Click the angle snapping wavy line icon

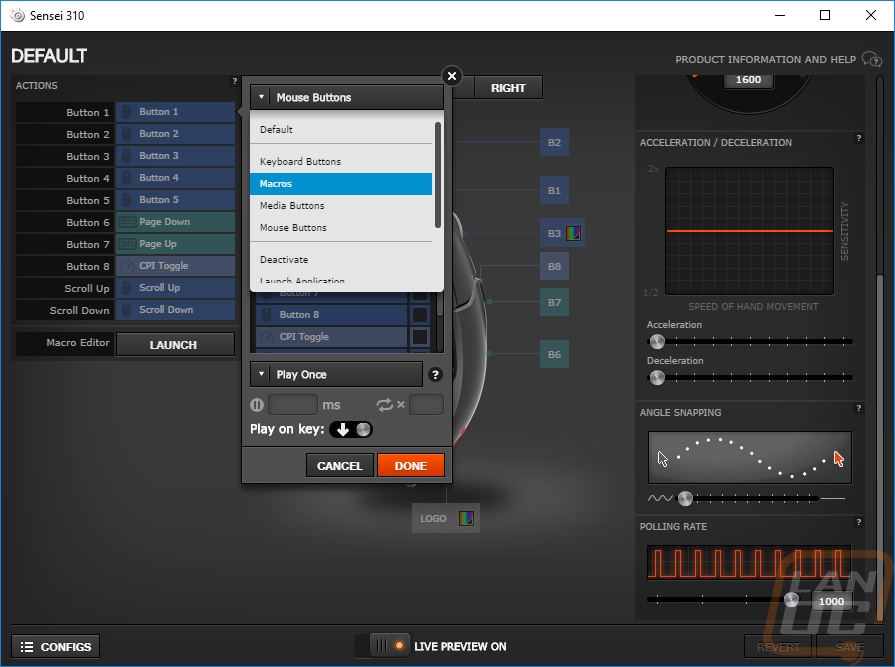(660, 498)
